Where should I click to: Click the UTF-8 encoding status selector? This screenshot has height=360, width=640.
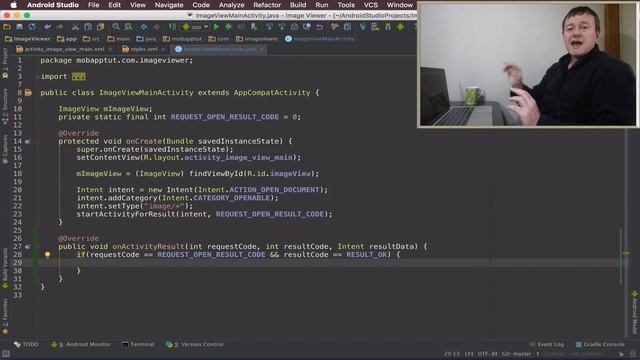coord(487,354)
